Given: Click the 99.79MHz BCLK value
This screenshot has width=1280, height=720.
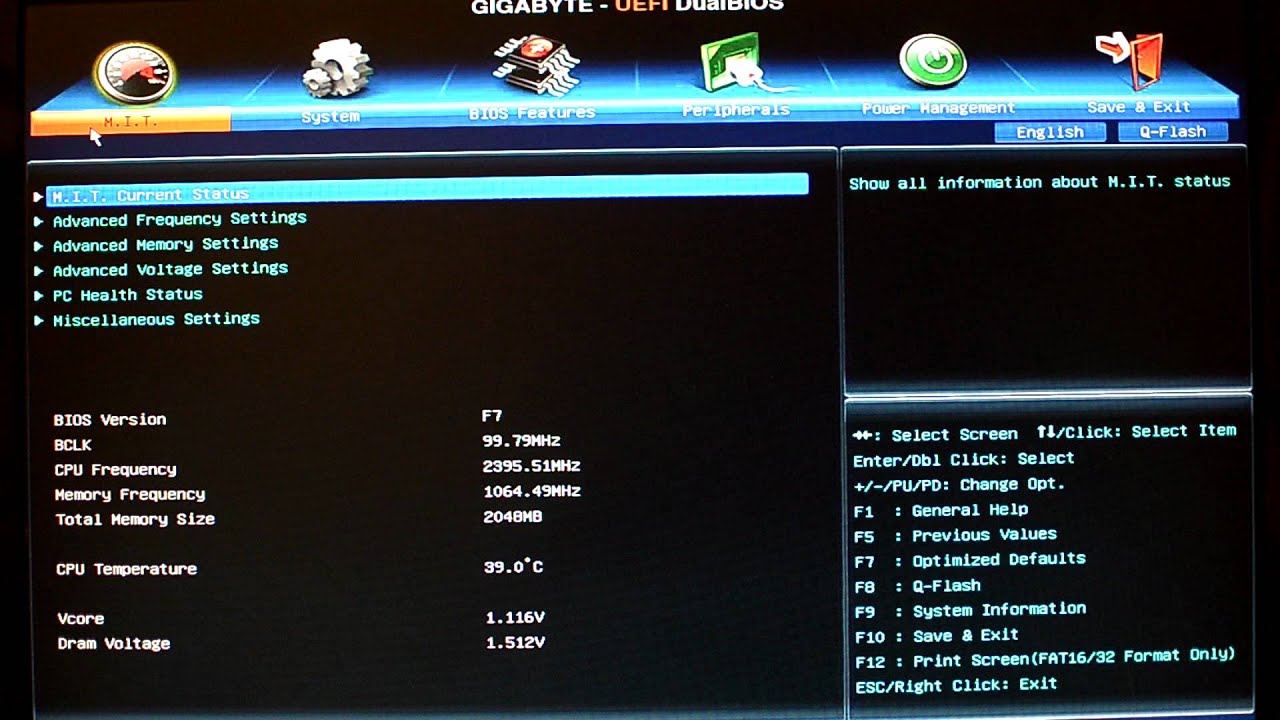Looking at the screenshot, I should 522,441.
